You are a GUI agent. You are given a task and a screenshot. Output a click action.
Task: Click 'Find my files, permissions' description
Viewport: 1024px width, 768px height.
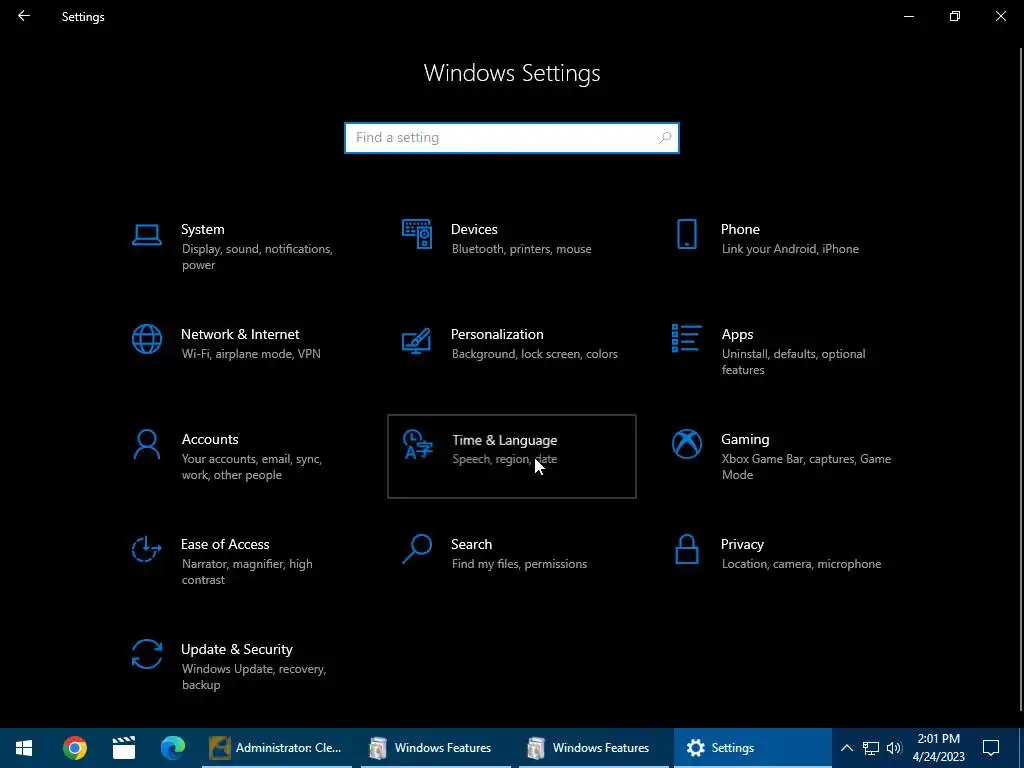coord(519,564)
